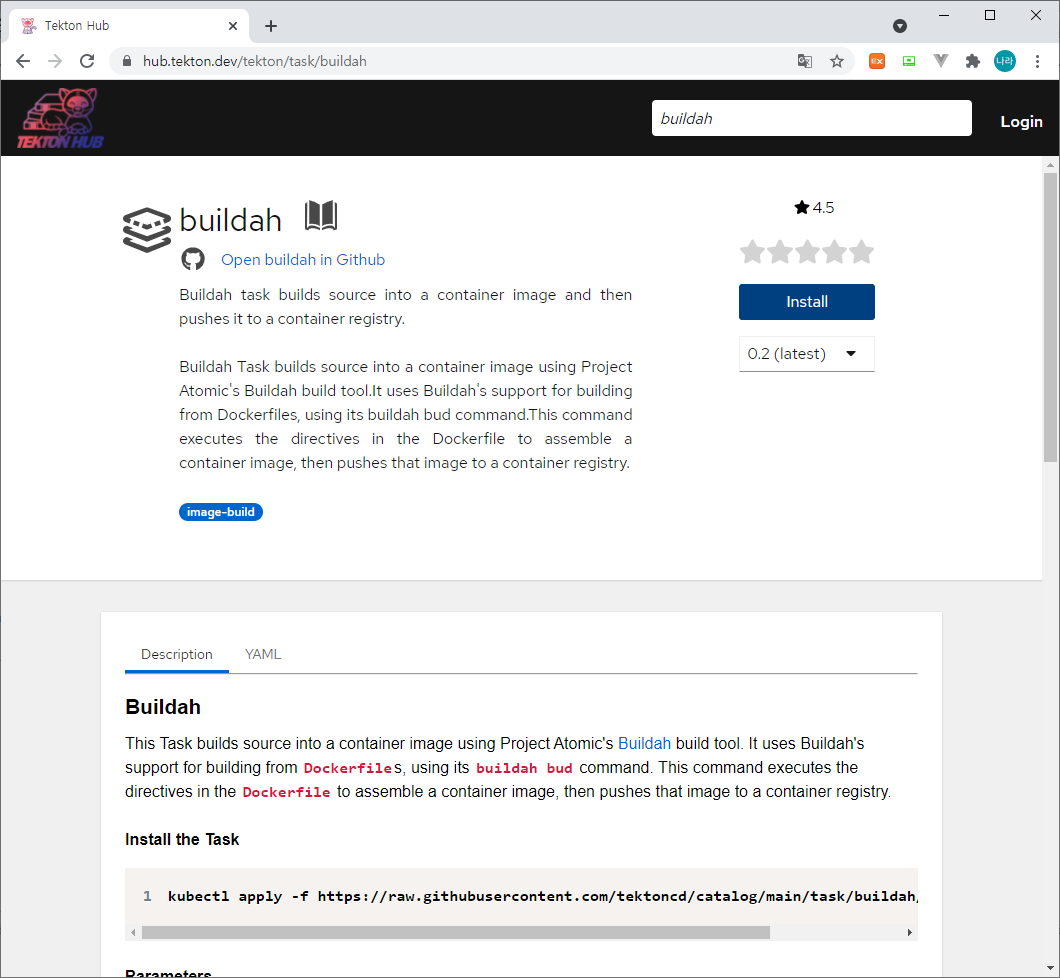Rate the task two stars
The height and width of the screenshot is (978, 1060).
click(779, 252)
